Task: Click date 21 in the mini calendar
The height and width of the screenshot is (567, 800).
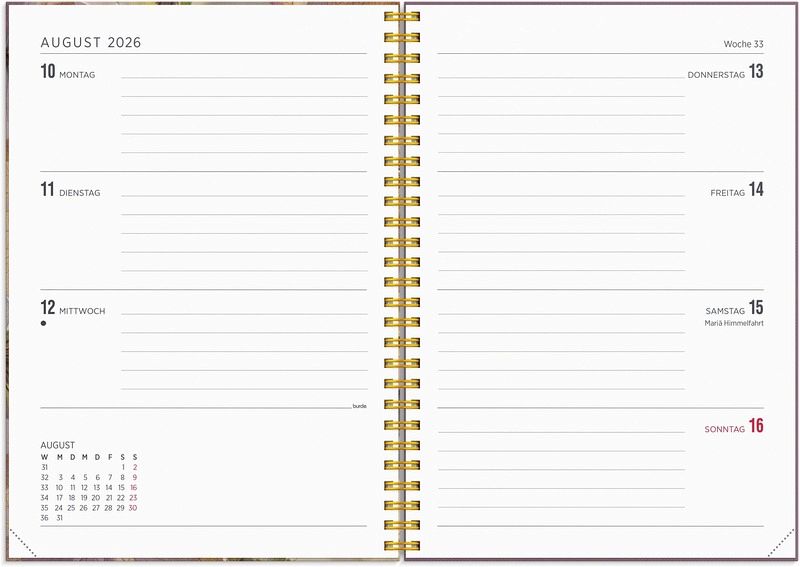Action: point(109,498)
